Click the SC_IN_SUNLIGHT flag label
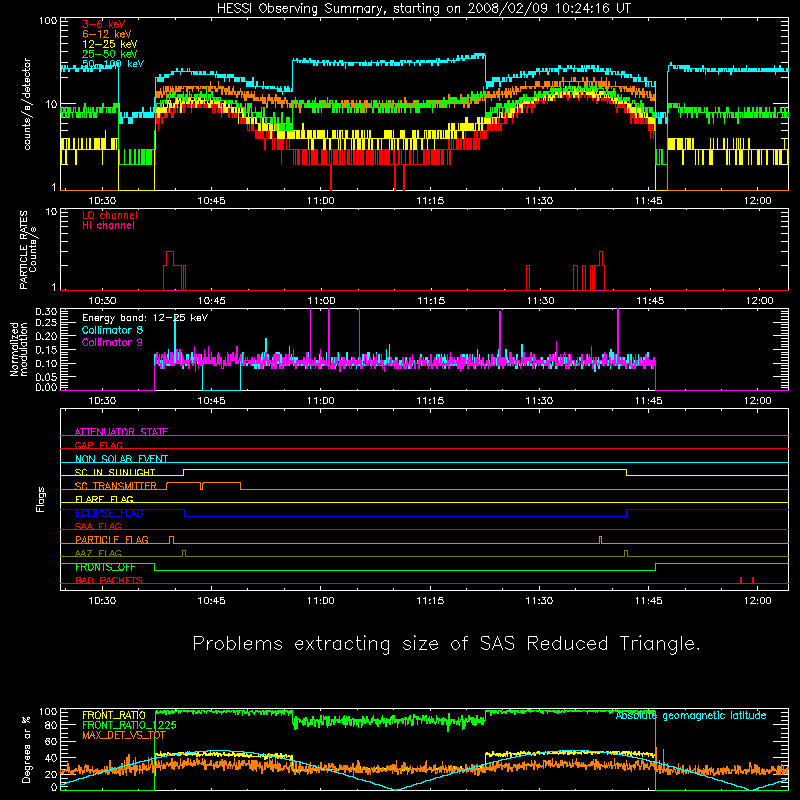 tap(115, 472)
